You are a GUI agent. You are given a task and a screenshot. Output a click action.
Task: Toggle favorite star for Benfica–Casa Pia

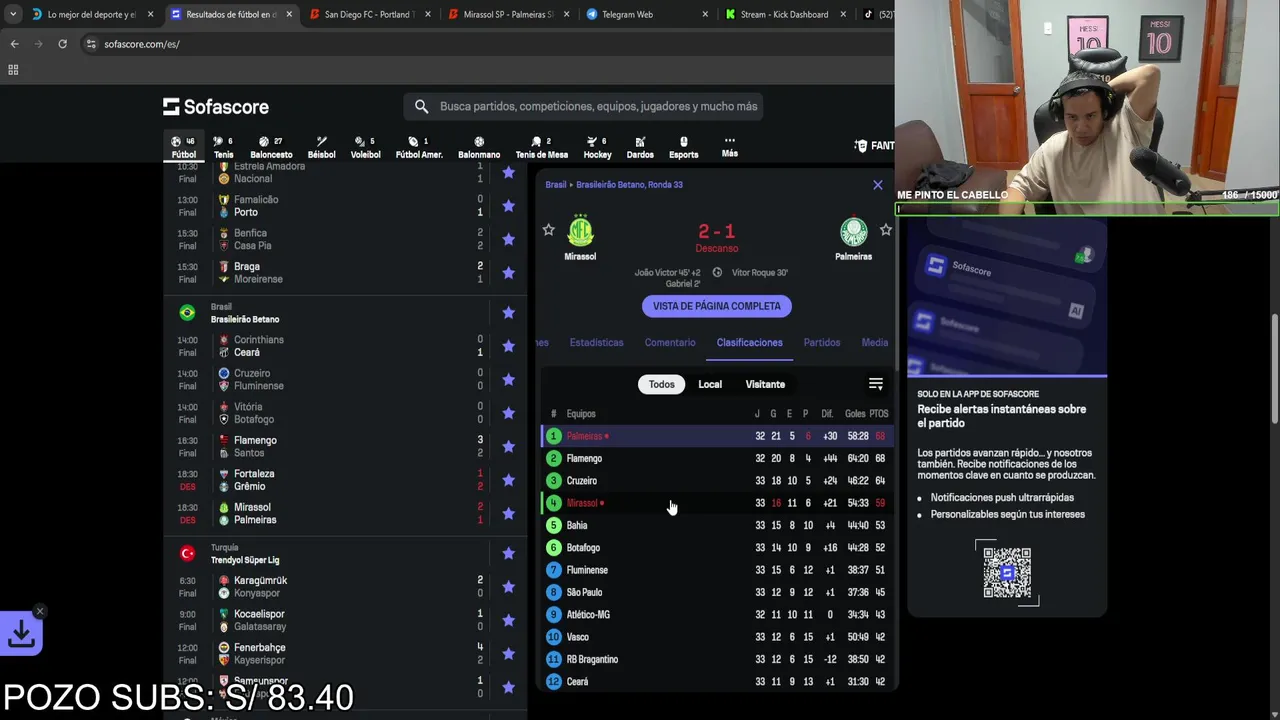click(x=508, y=239)
